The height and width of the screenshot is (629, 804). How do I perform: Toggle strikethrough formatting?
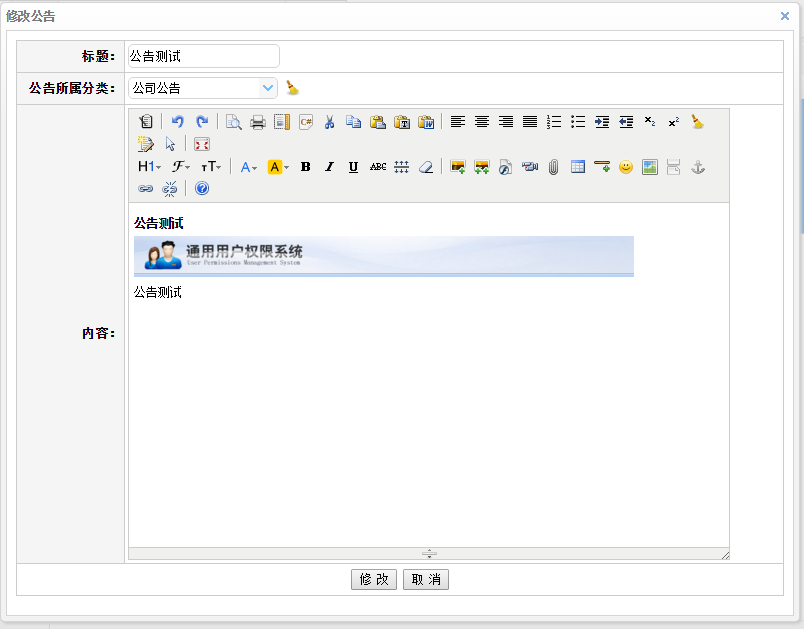pos(378,167)
